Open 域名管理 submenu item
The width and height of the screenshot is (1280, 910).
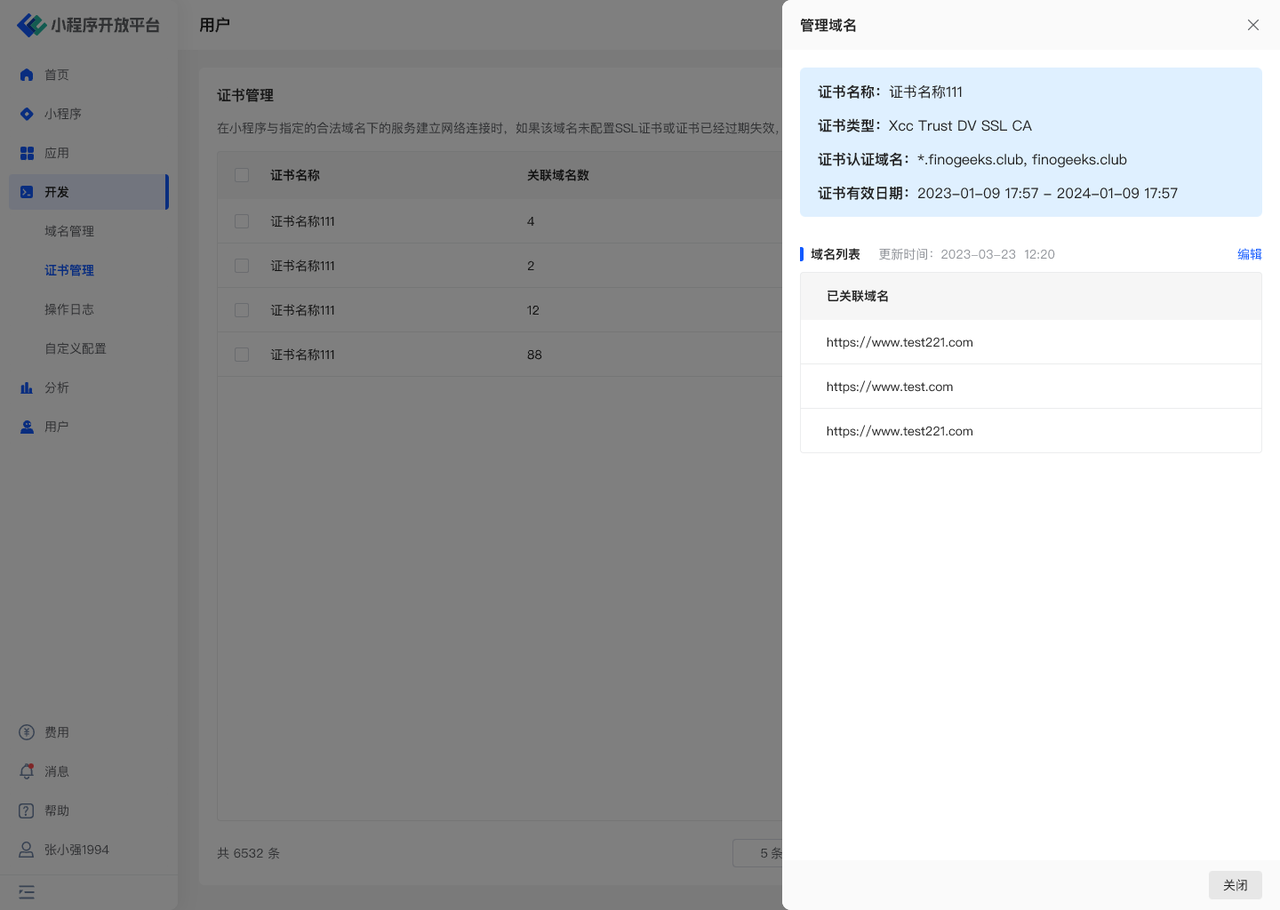pos(69,231)
